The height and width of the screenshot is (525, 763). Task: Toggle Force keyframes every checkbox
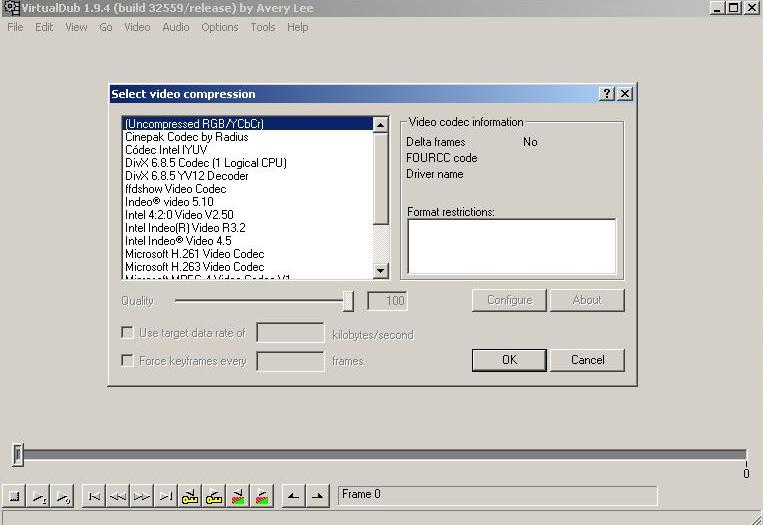pos(127,361)
